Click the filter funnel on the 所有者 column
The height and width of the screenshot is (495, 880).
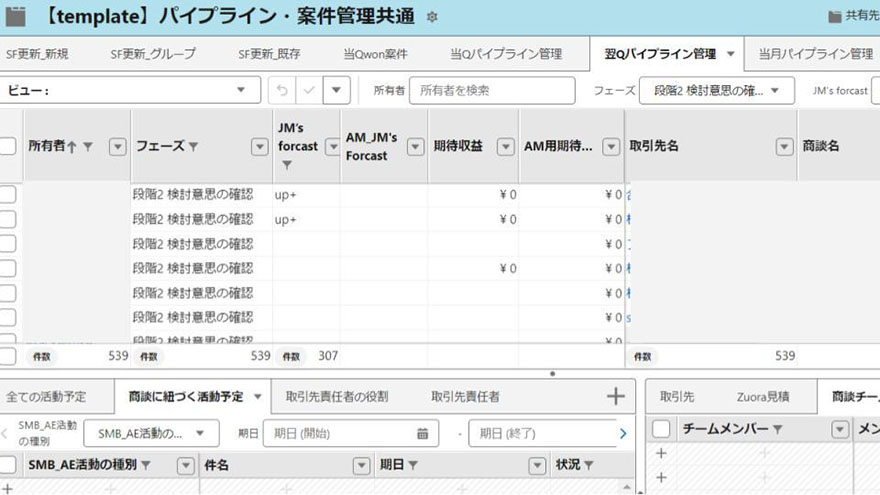coord(88,146)
